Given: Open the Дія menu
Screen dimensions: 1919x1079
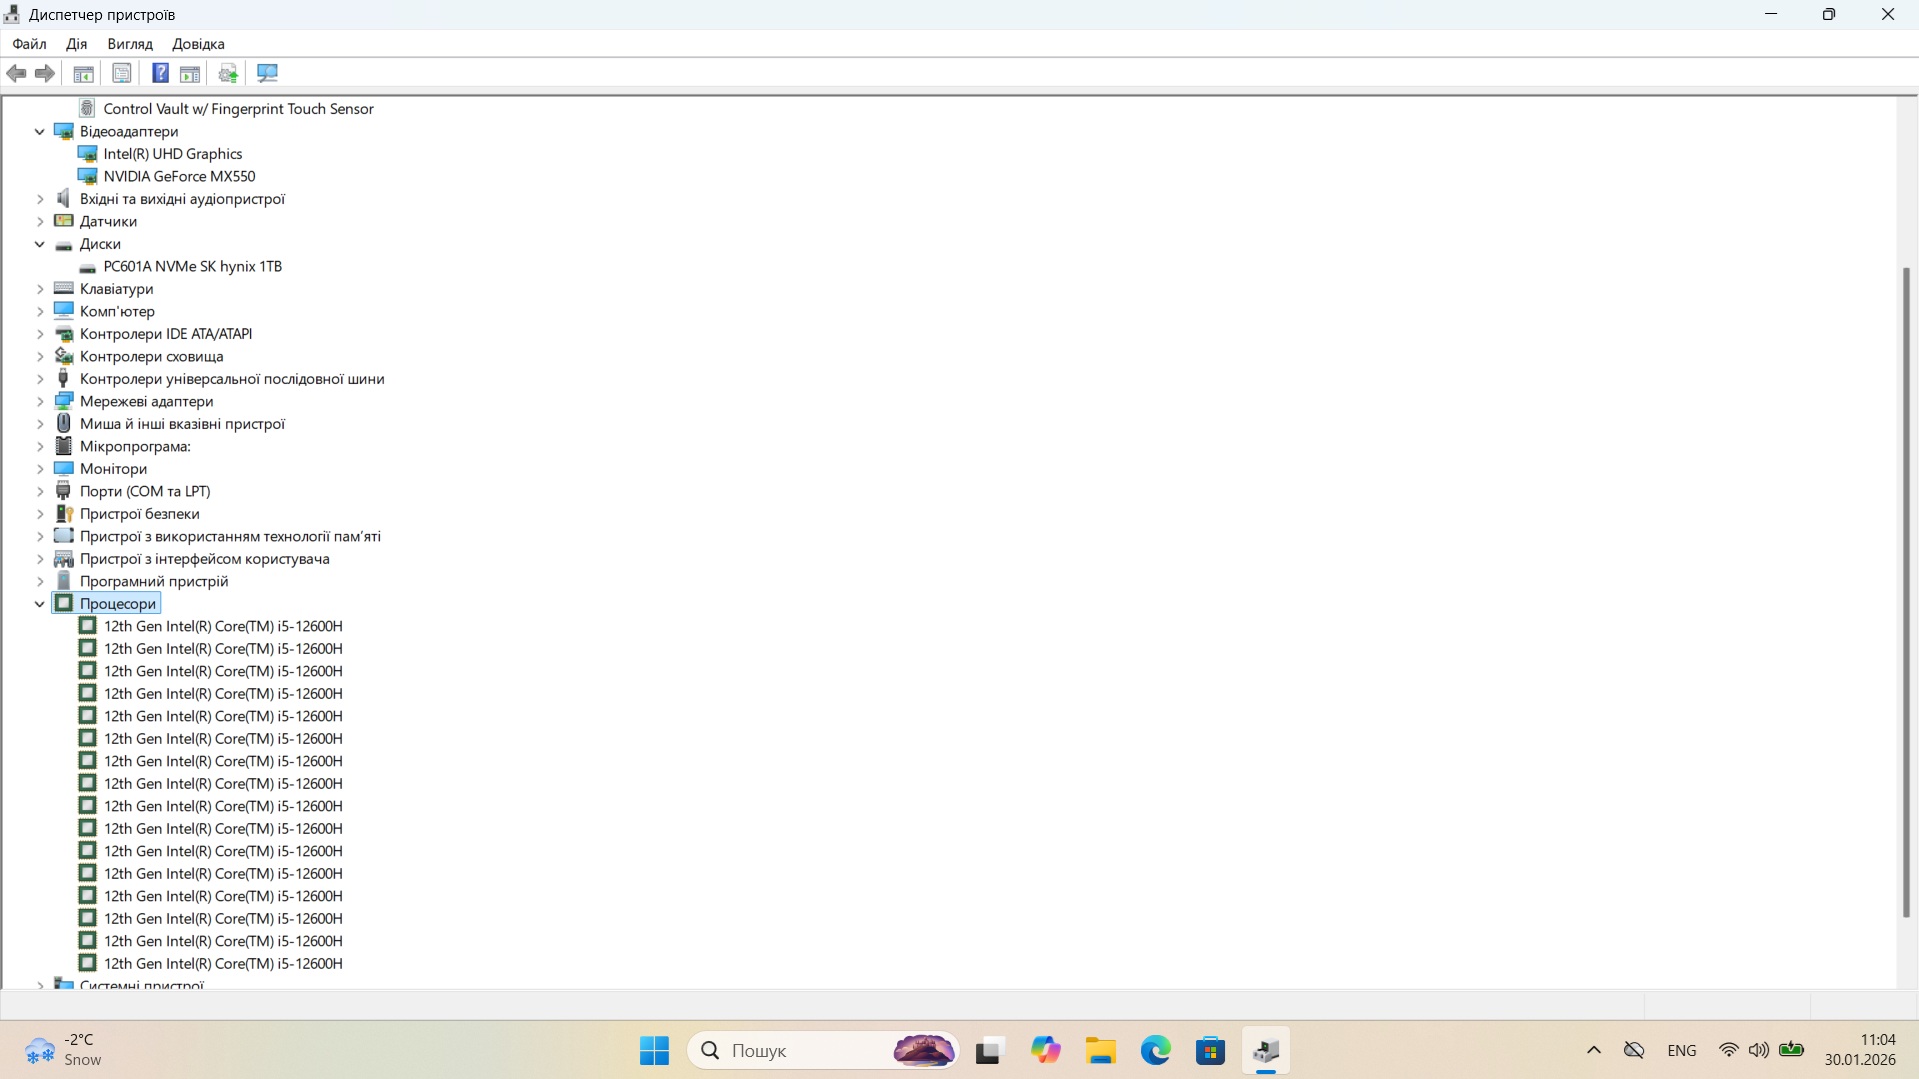Looking at the screenshot, I should point(76,44).
